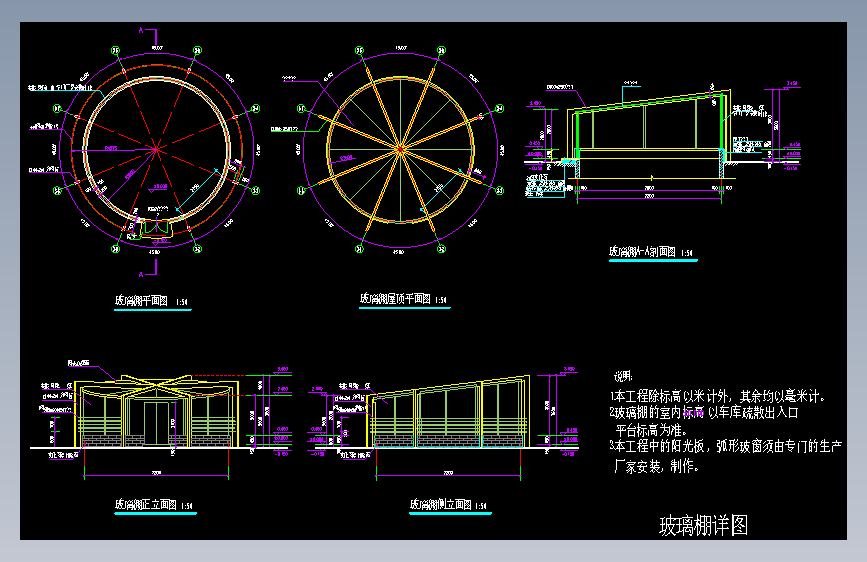Image resolution: width=867 pixels, height=562 pixels.
Task: Click the title "玻璃棚屋顶平面图 1:50"
Action: tap(403, 299)
